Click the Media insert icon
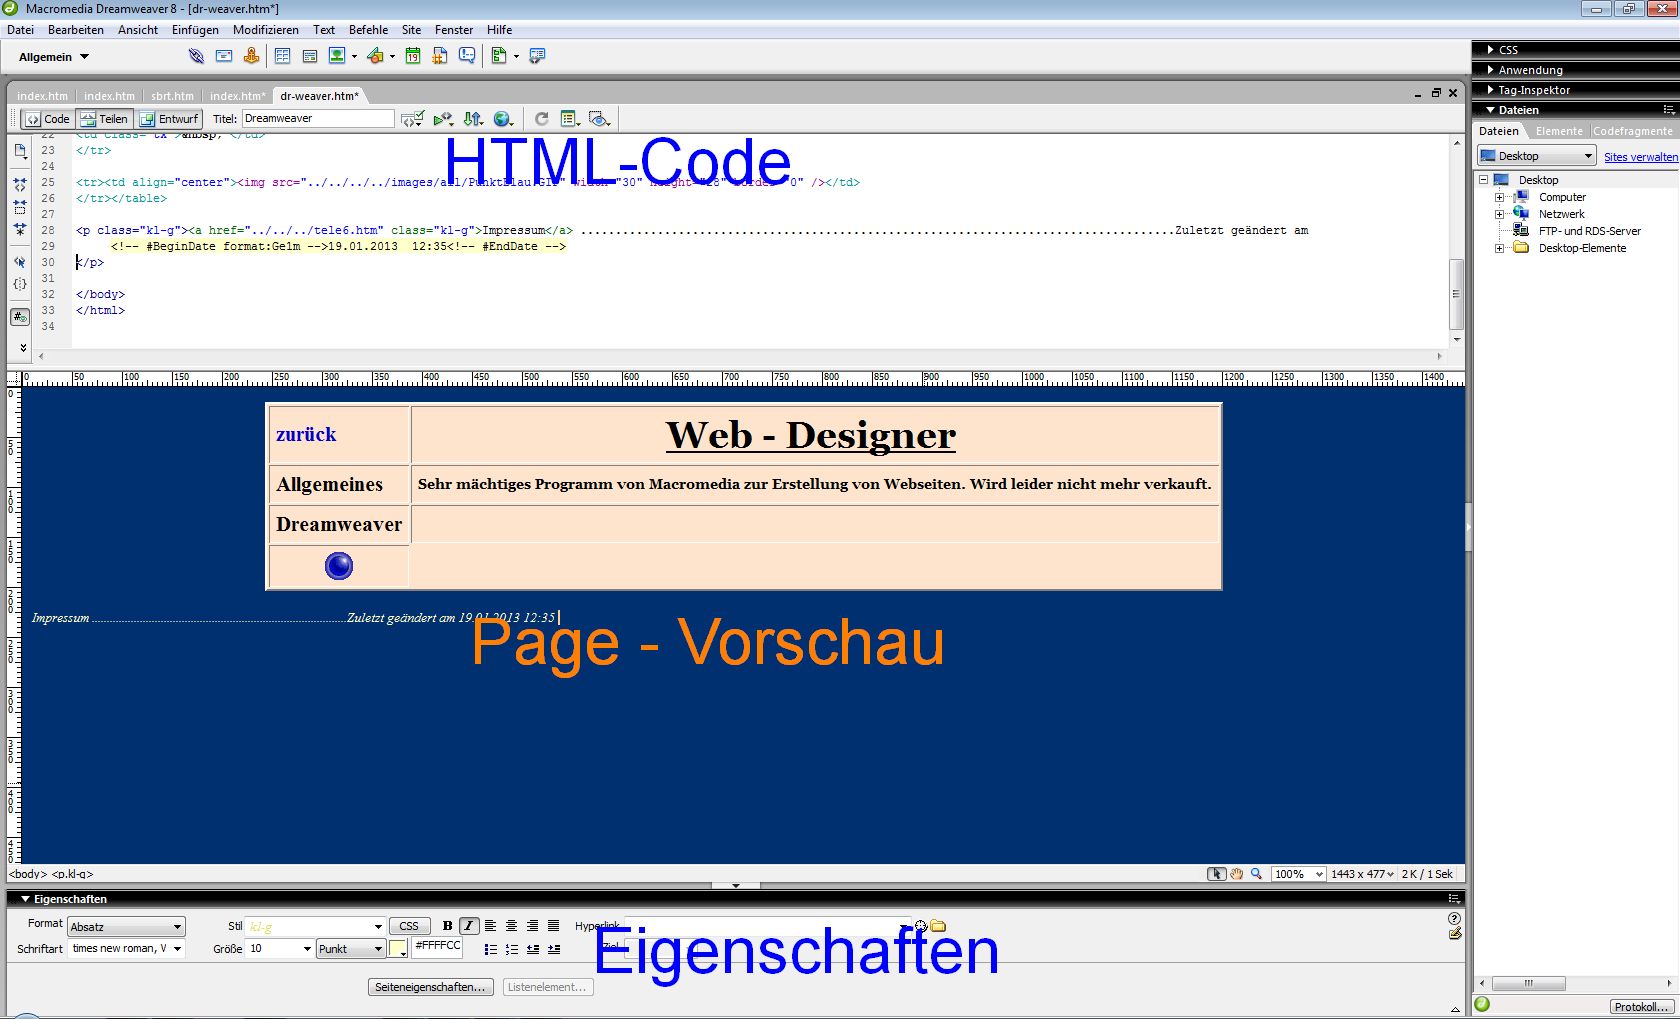Image resolution: width=1680 pixels, height=1019 pixels. [375, 56]
